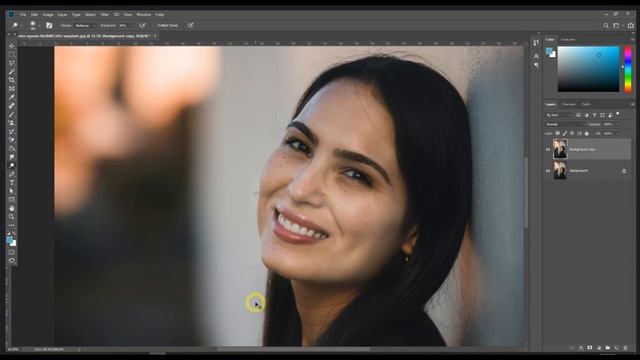The image size is (640, 360).
Task: Select the highlighted Dodge tool
Action: (x=12, y=166)
